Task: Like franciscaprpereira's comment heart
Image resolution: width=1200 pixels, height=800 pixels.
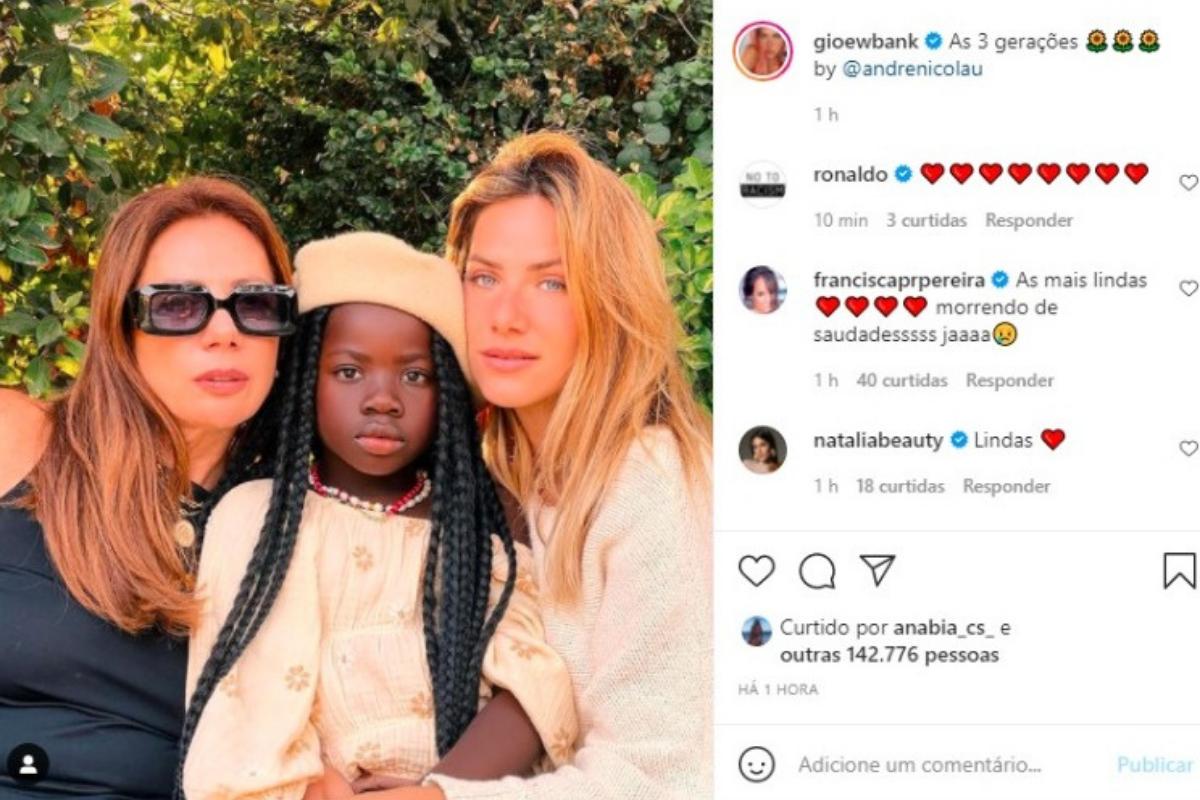Action: click(x=1188, y=289)
